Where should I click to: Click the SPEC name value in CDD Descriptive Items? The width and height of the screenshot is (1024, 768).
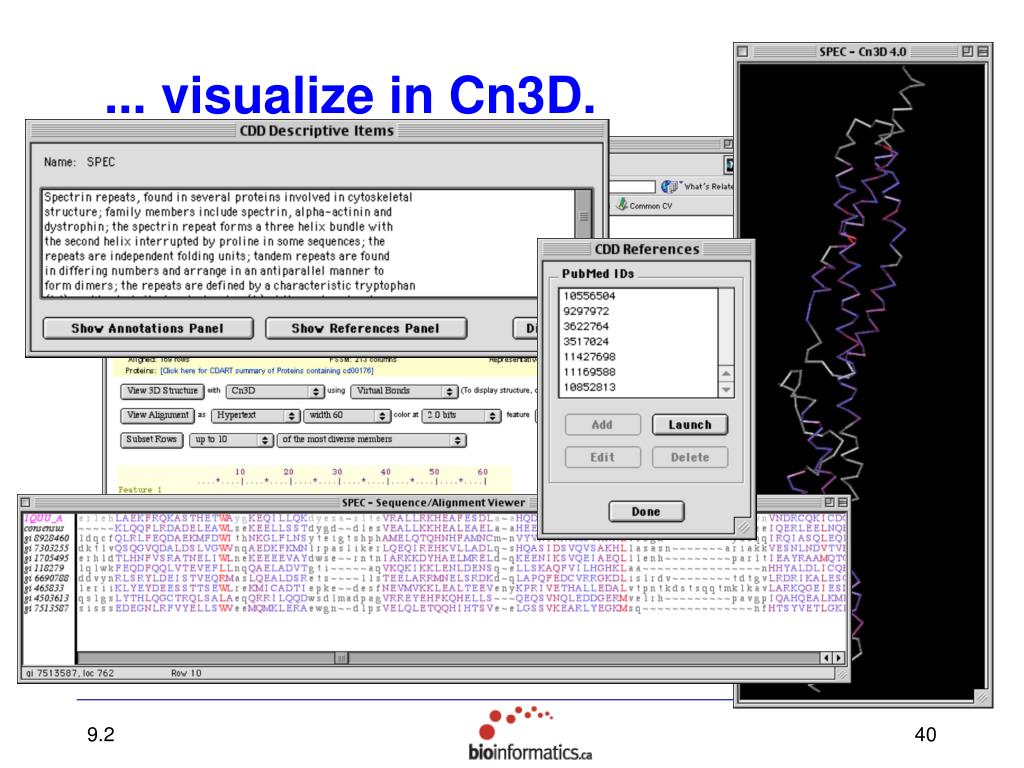point(101,162)
